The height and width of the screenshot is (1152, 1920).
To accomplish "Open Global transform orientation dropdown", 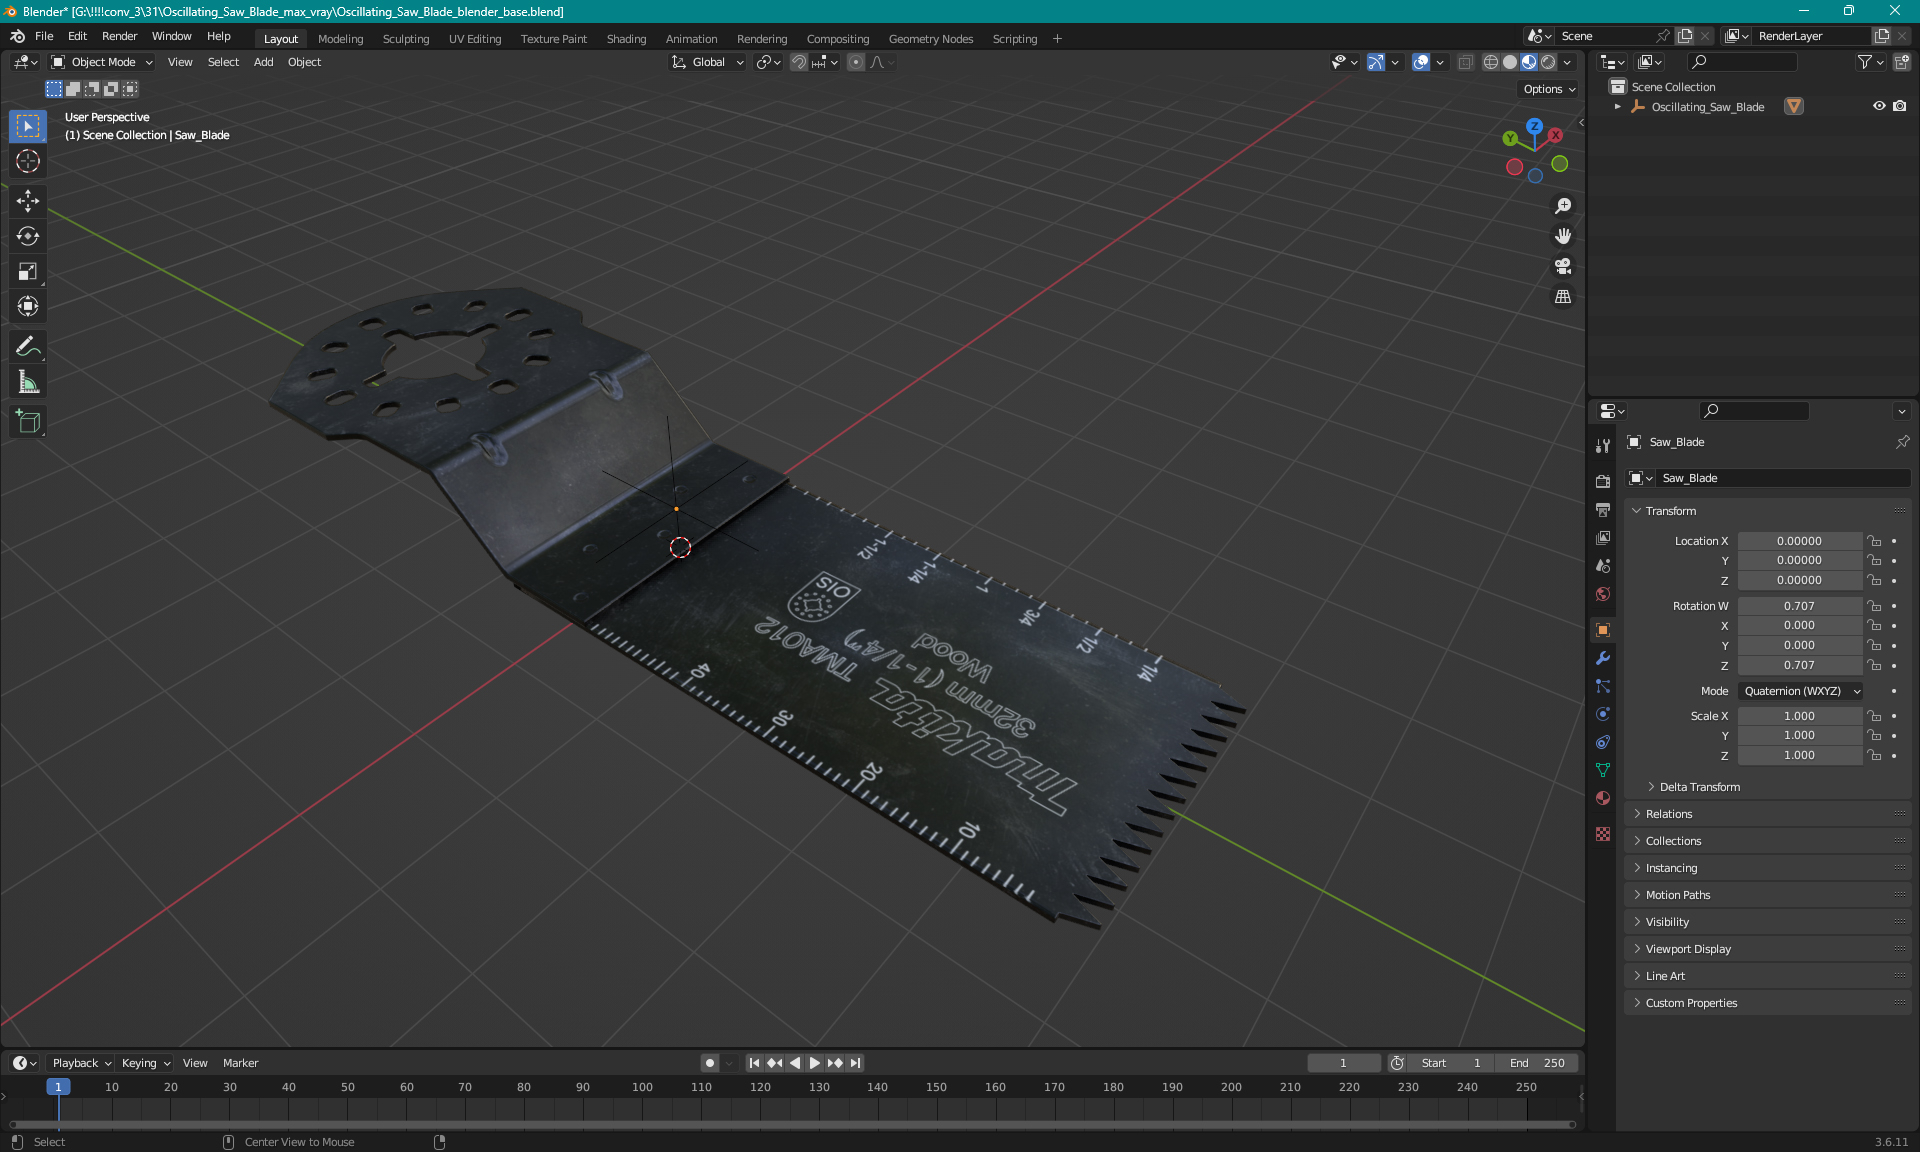I will [708, 62].
